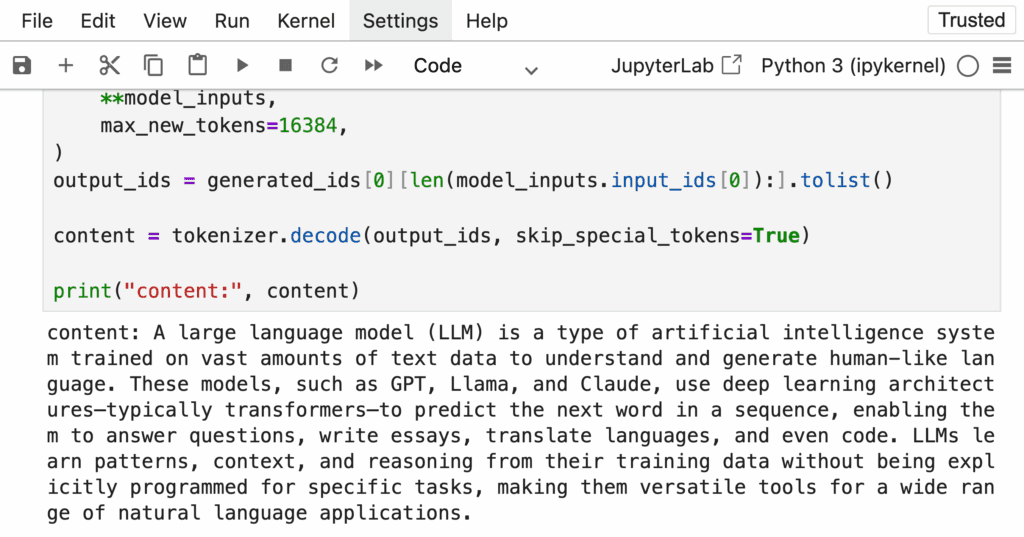Check the kernel status circle indicator
Viewport: 1024px width, 537px height.
coord(968,66)
